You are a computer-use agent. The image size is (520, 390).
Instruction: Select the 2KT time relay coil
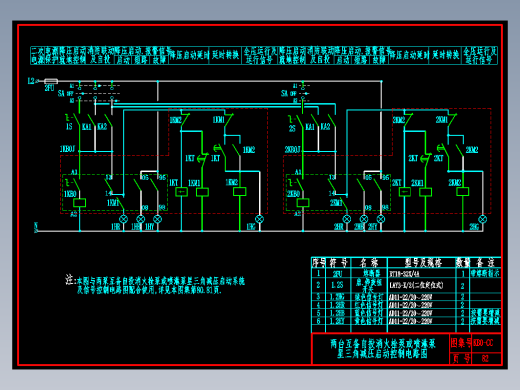[x=405, y=192]
